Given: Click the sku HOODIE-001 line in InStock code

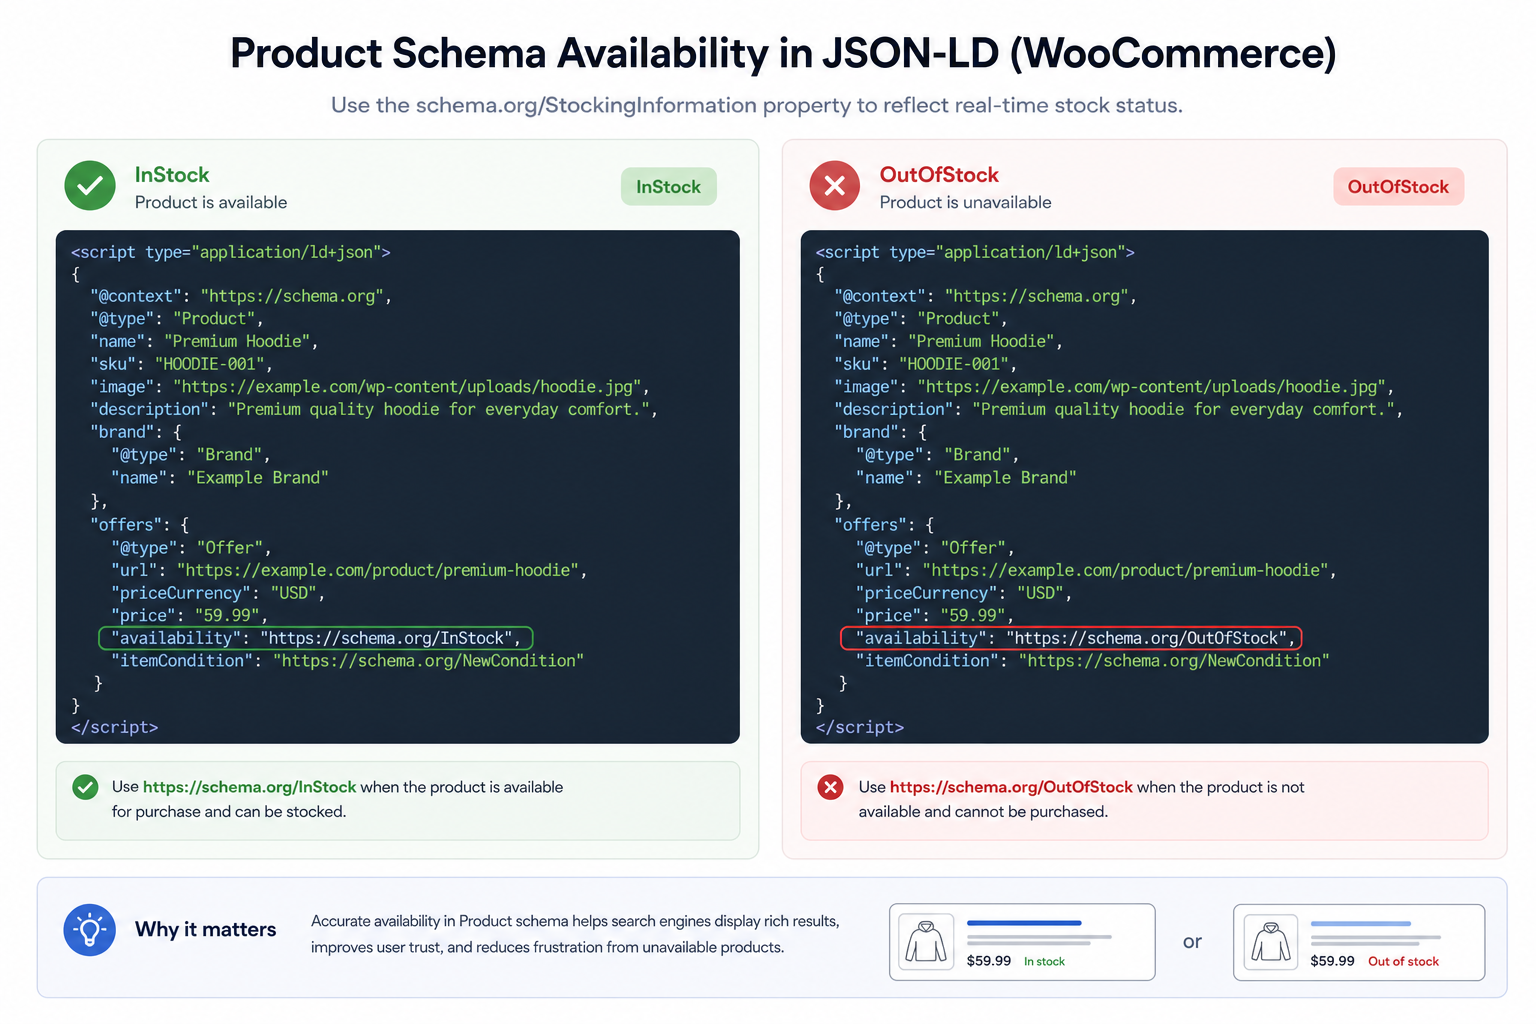Looking at the screenshot, I should coord(181,364).
